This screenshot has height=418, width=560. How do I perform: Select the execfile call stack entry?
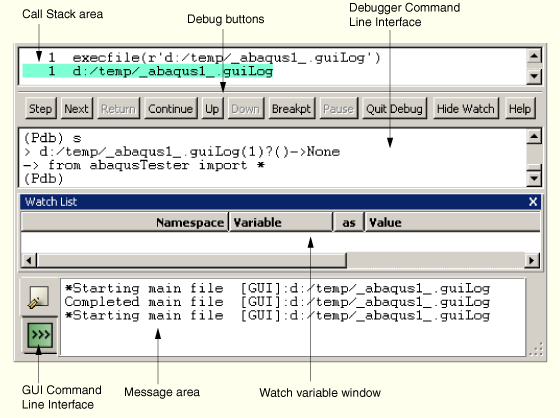pos(214,58)
